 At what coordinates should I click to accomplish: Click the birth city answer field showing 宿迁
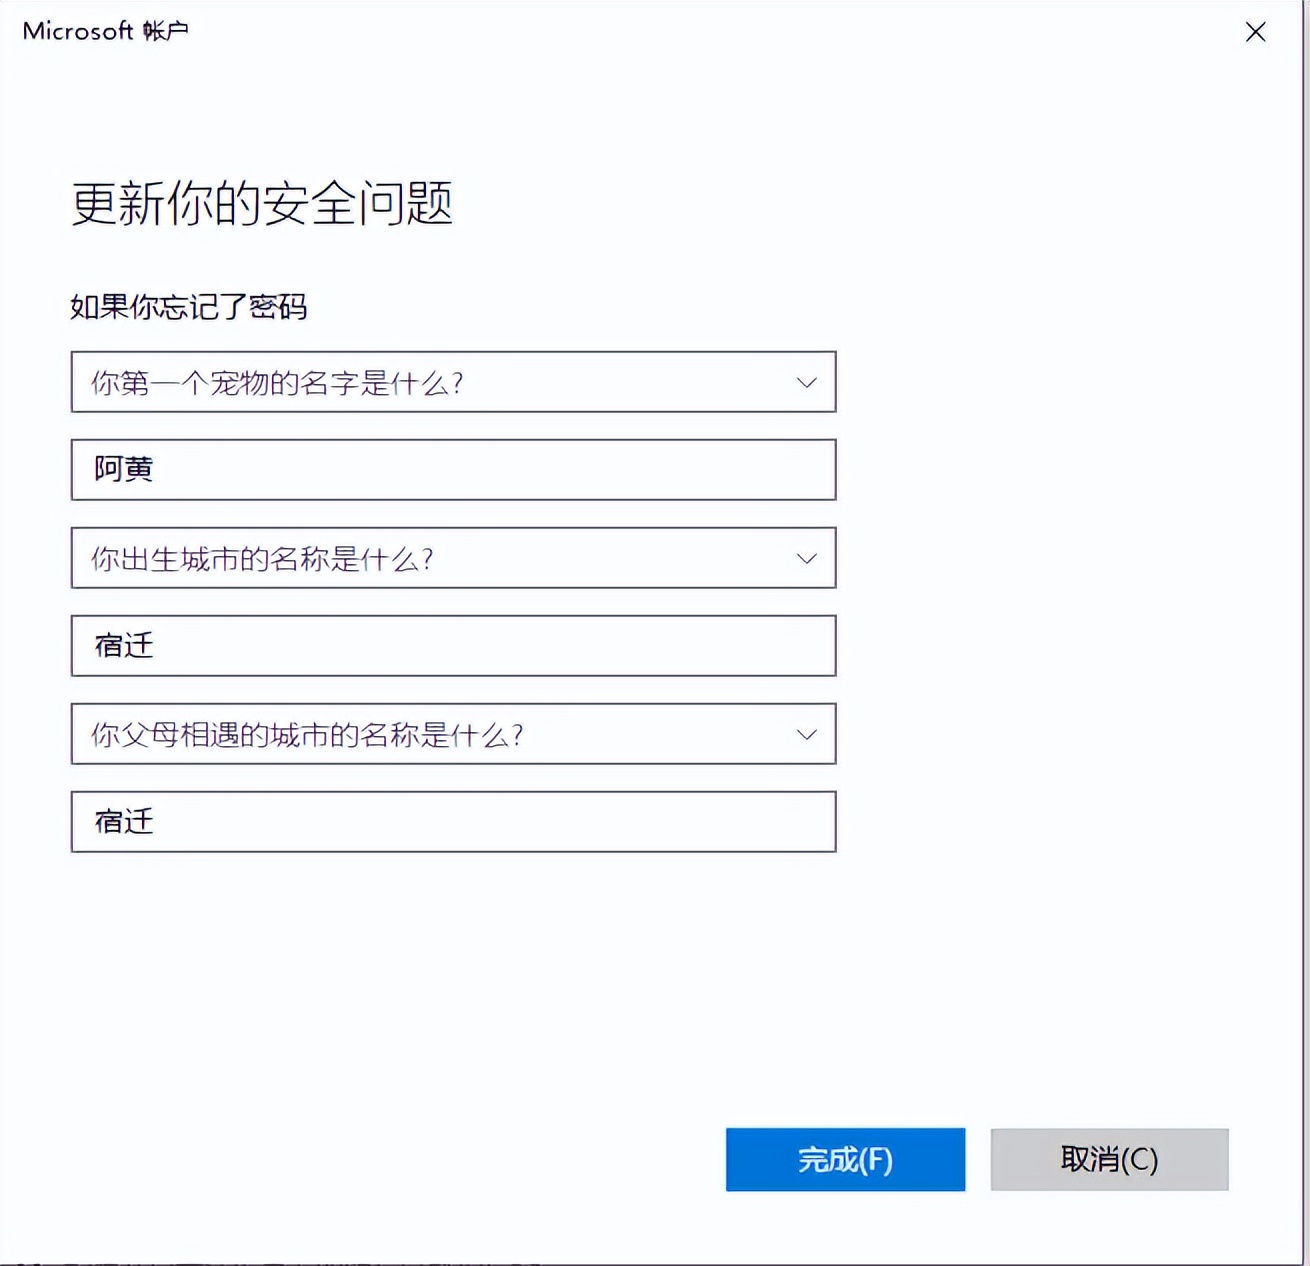tap(452, 646)
